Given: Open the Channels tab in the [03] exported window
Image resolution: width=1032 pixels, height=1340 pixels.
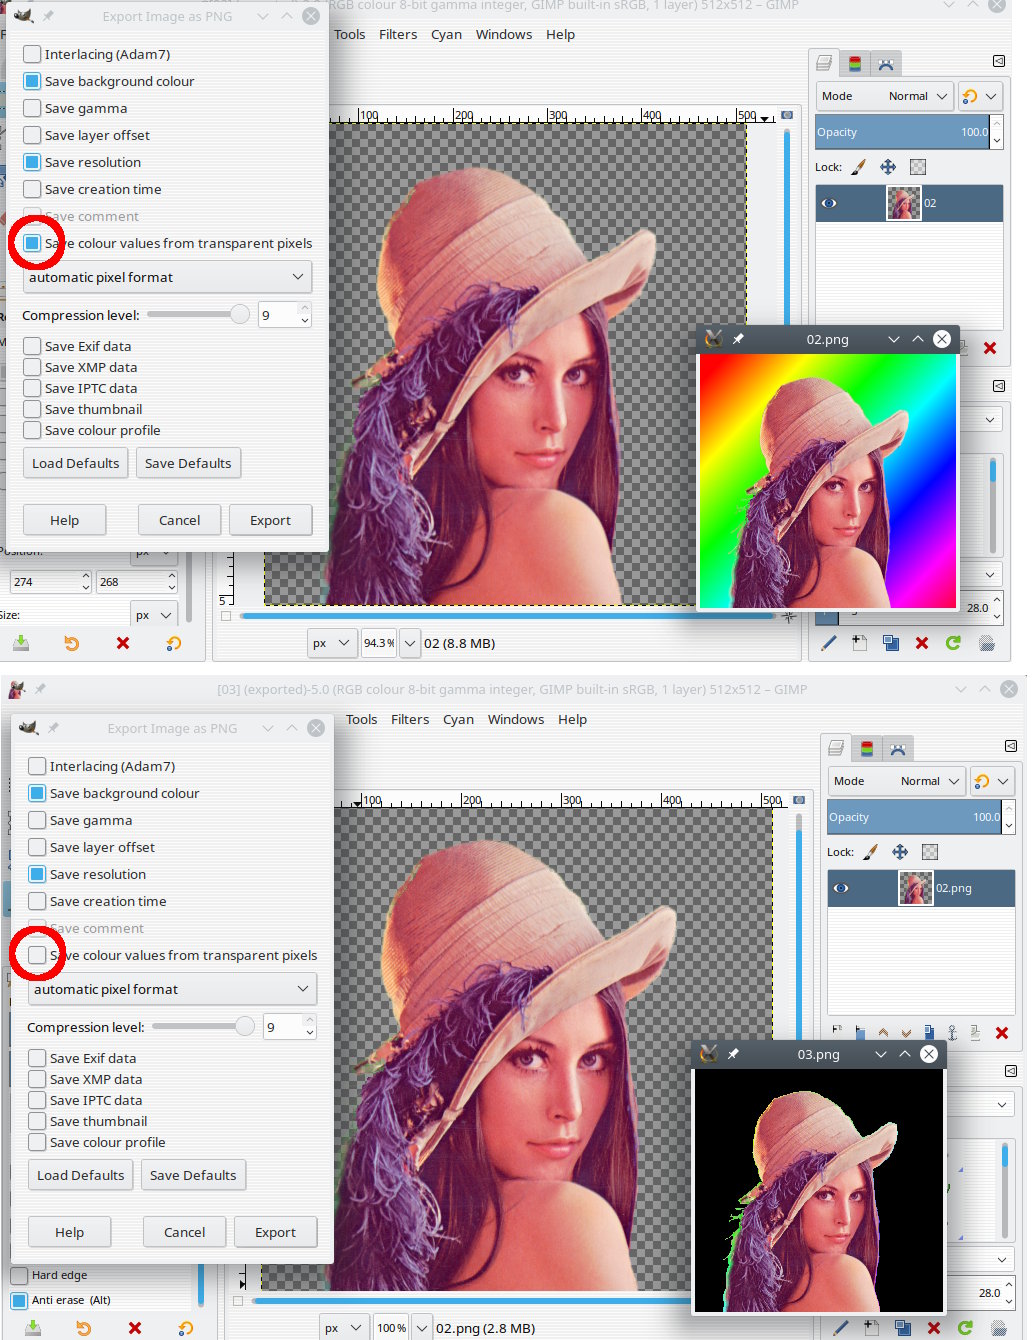Looking at the screenshot, I should (867, 749).
